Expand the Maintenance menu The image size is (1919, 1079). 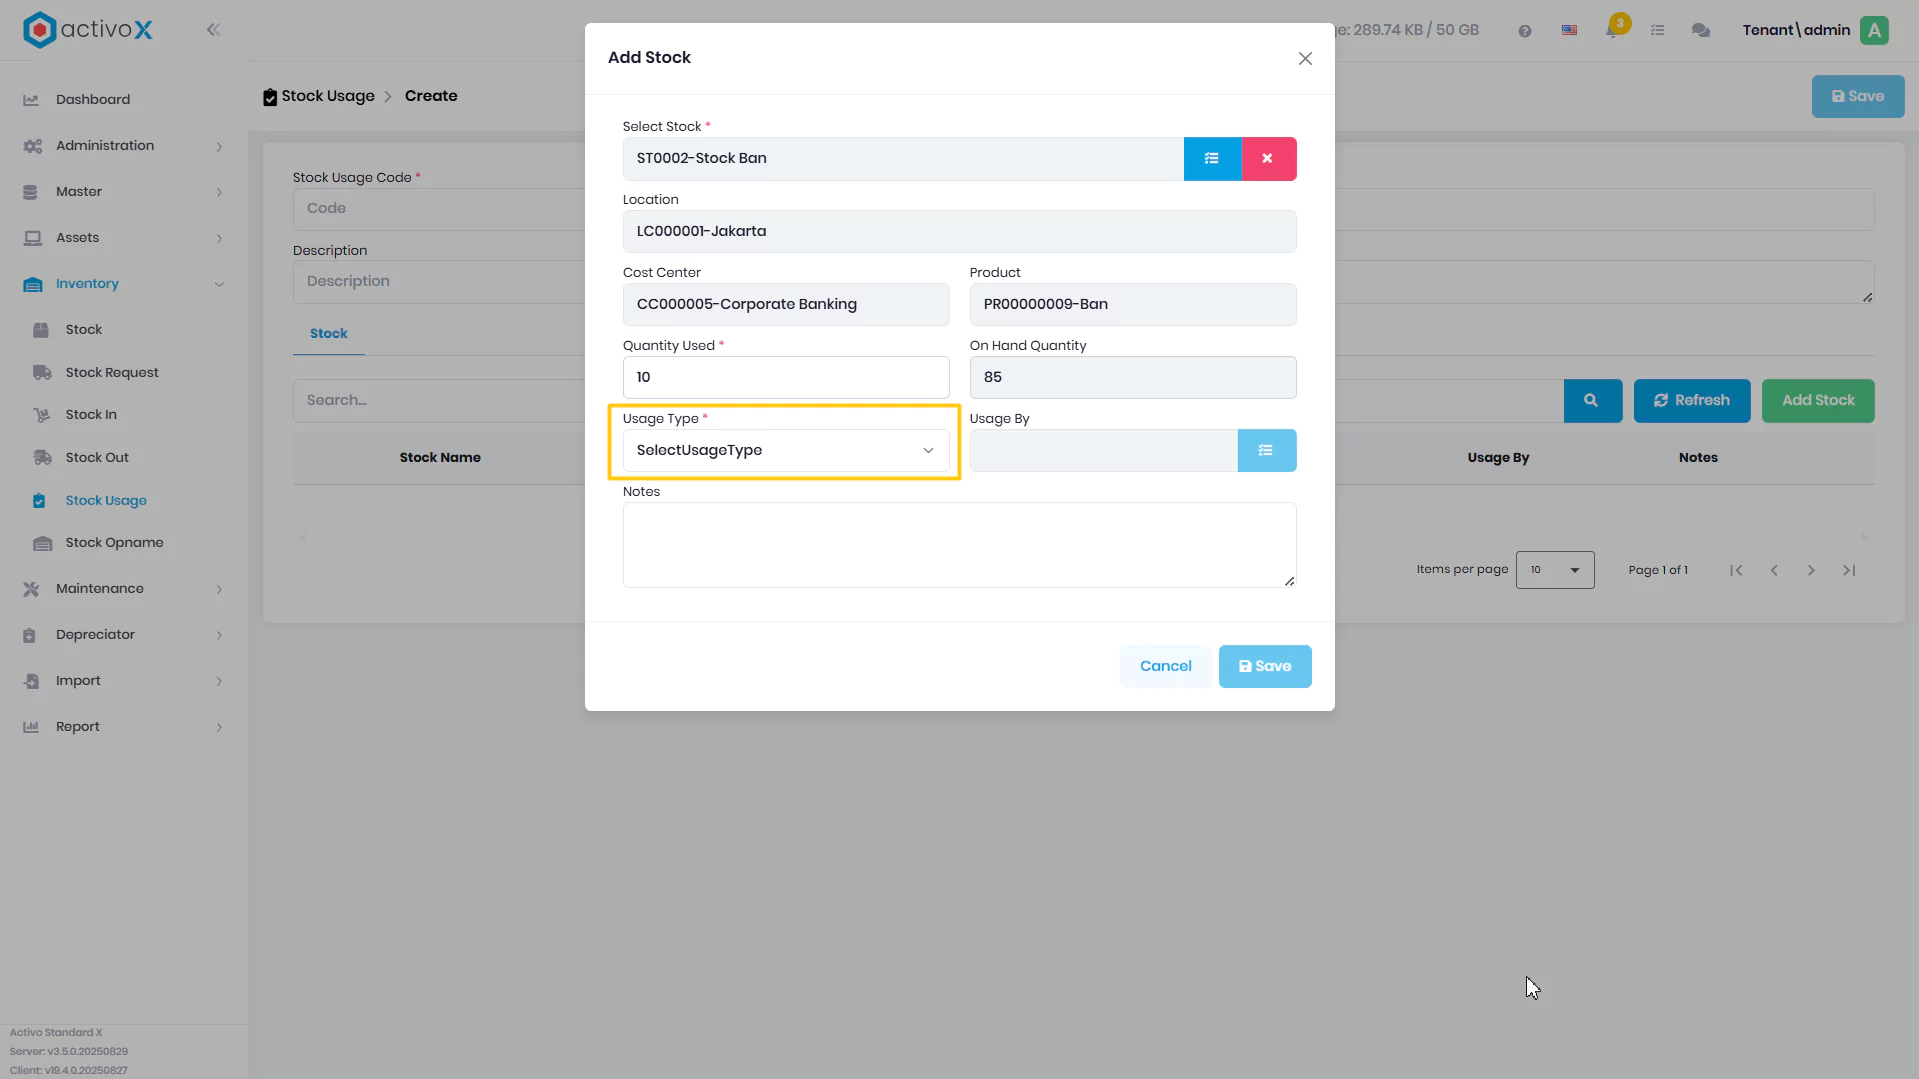[x=124, y=589]
